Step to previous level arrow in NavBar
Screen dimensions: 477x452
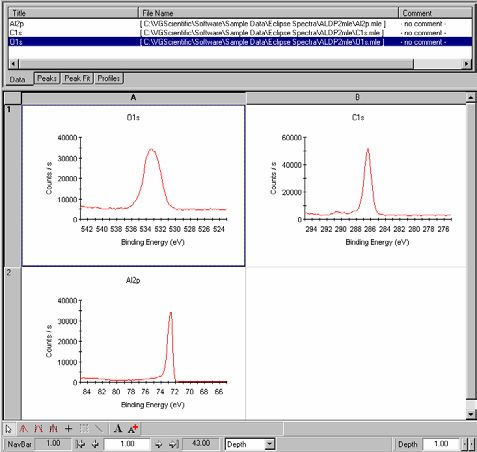tap(95, 444)
